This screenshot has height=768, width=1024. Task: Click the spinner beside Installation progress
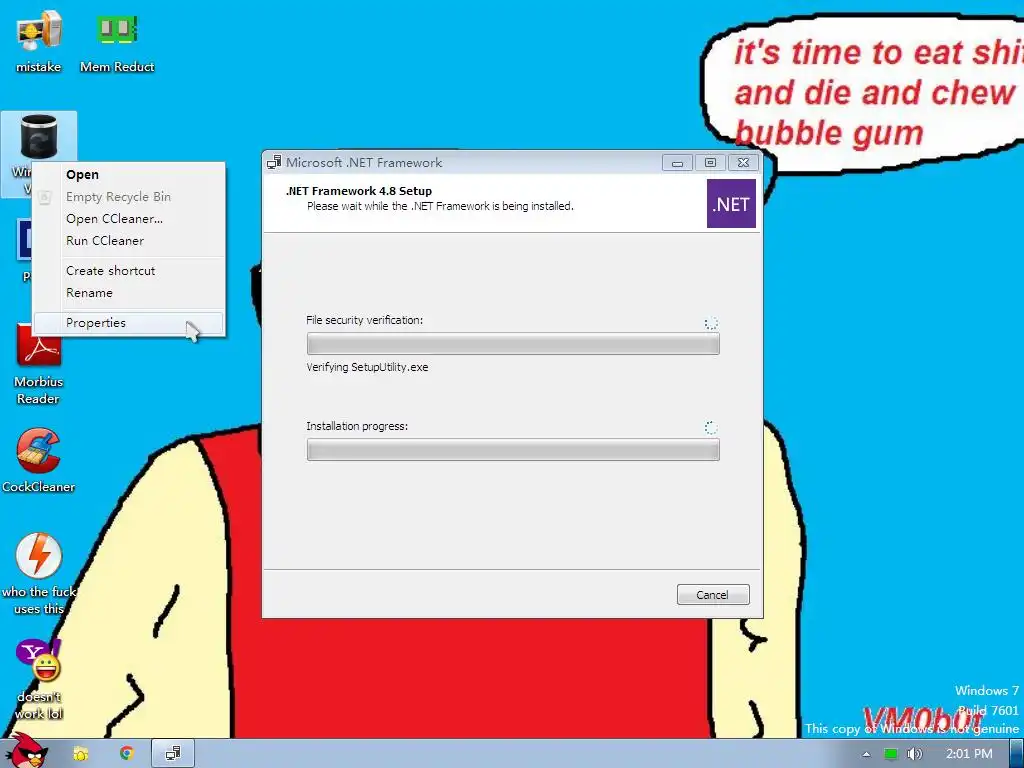pos(711,428)
